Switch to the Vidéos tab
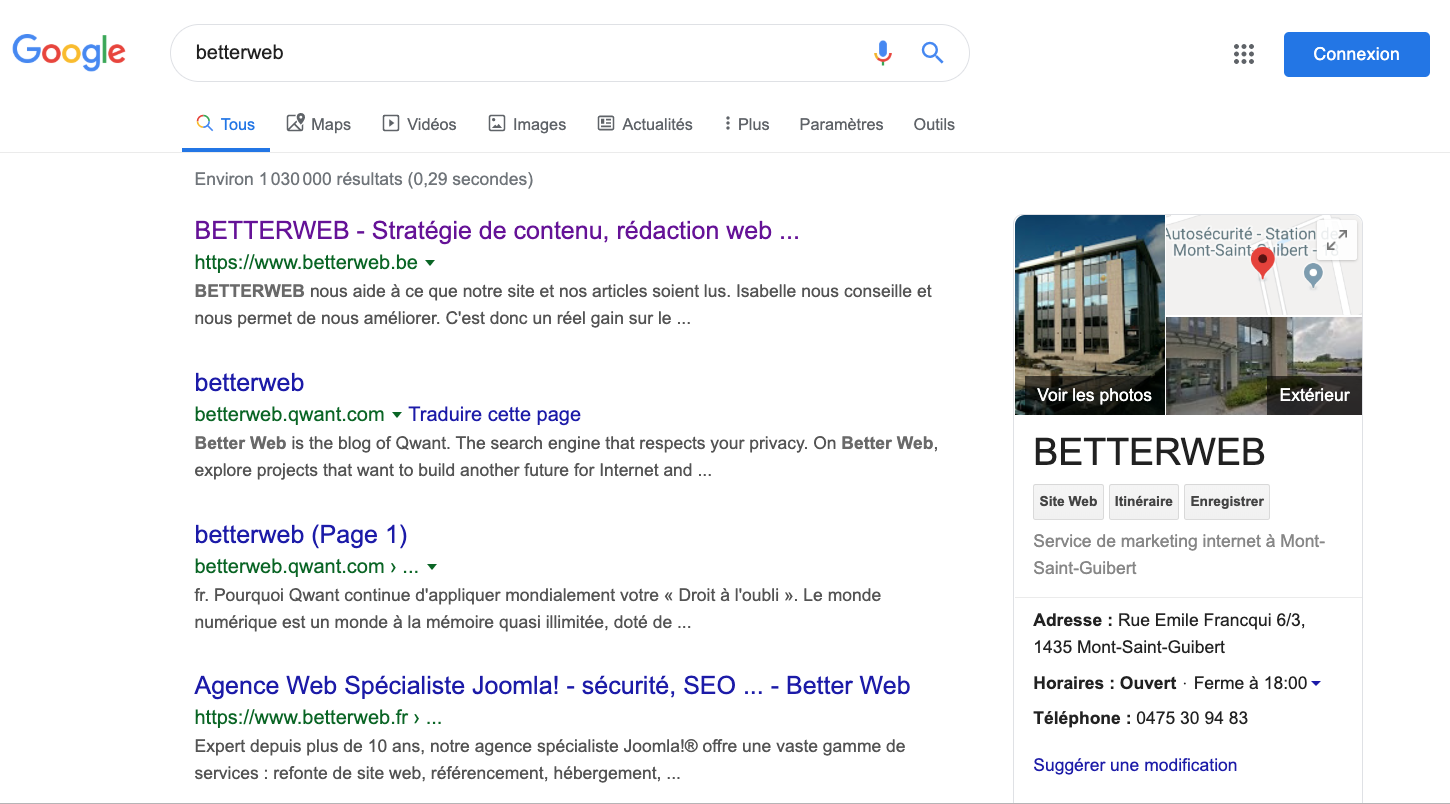 tap(419, 124)
